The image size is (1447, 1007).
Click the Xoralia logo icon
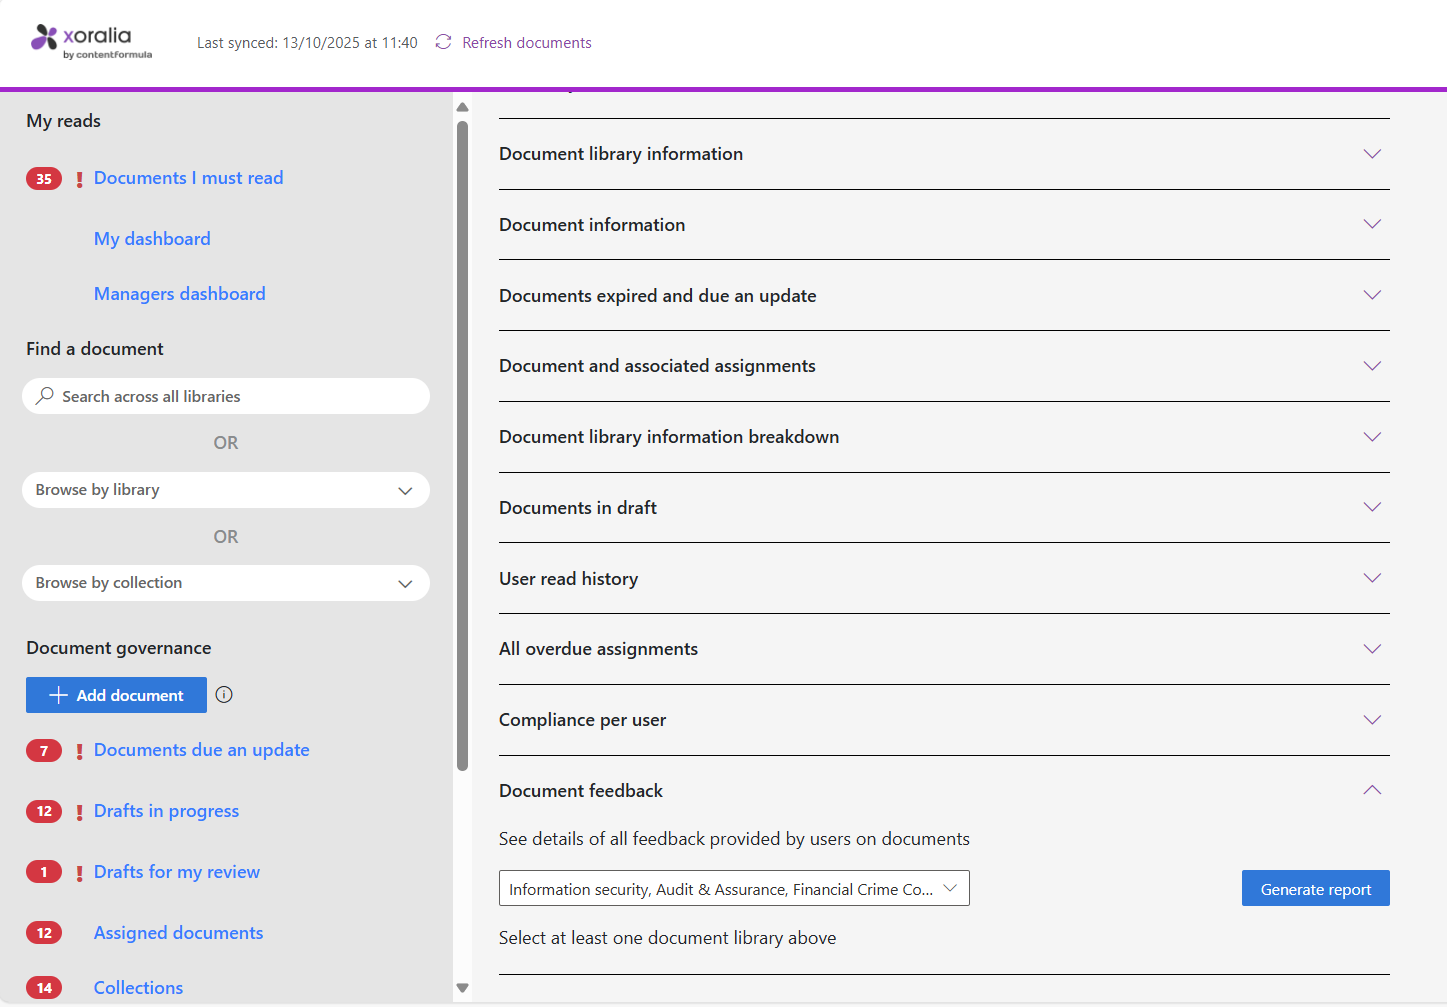[44, 38]
